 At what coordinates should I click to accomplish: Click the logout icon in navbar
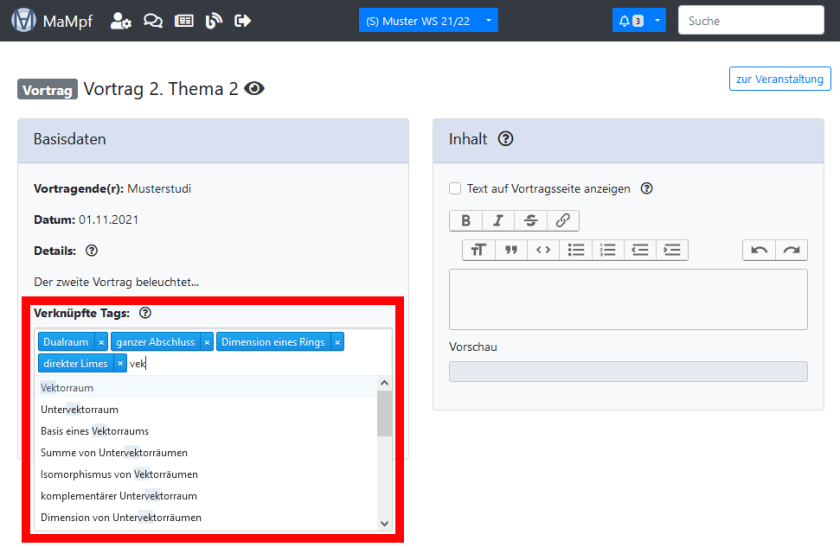click(x=242, y=21)
